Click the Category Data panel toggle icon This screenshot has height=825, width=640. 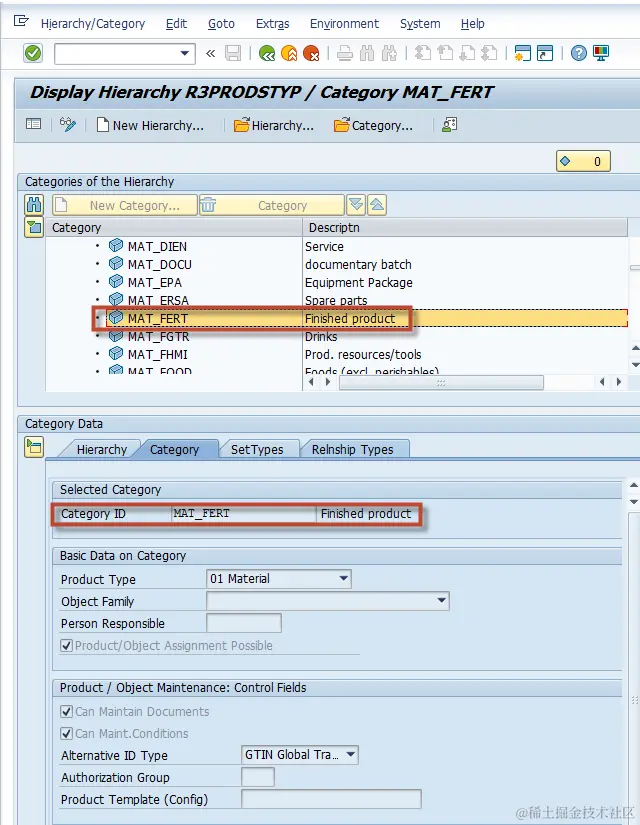click(34, 448)
